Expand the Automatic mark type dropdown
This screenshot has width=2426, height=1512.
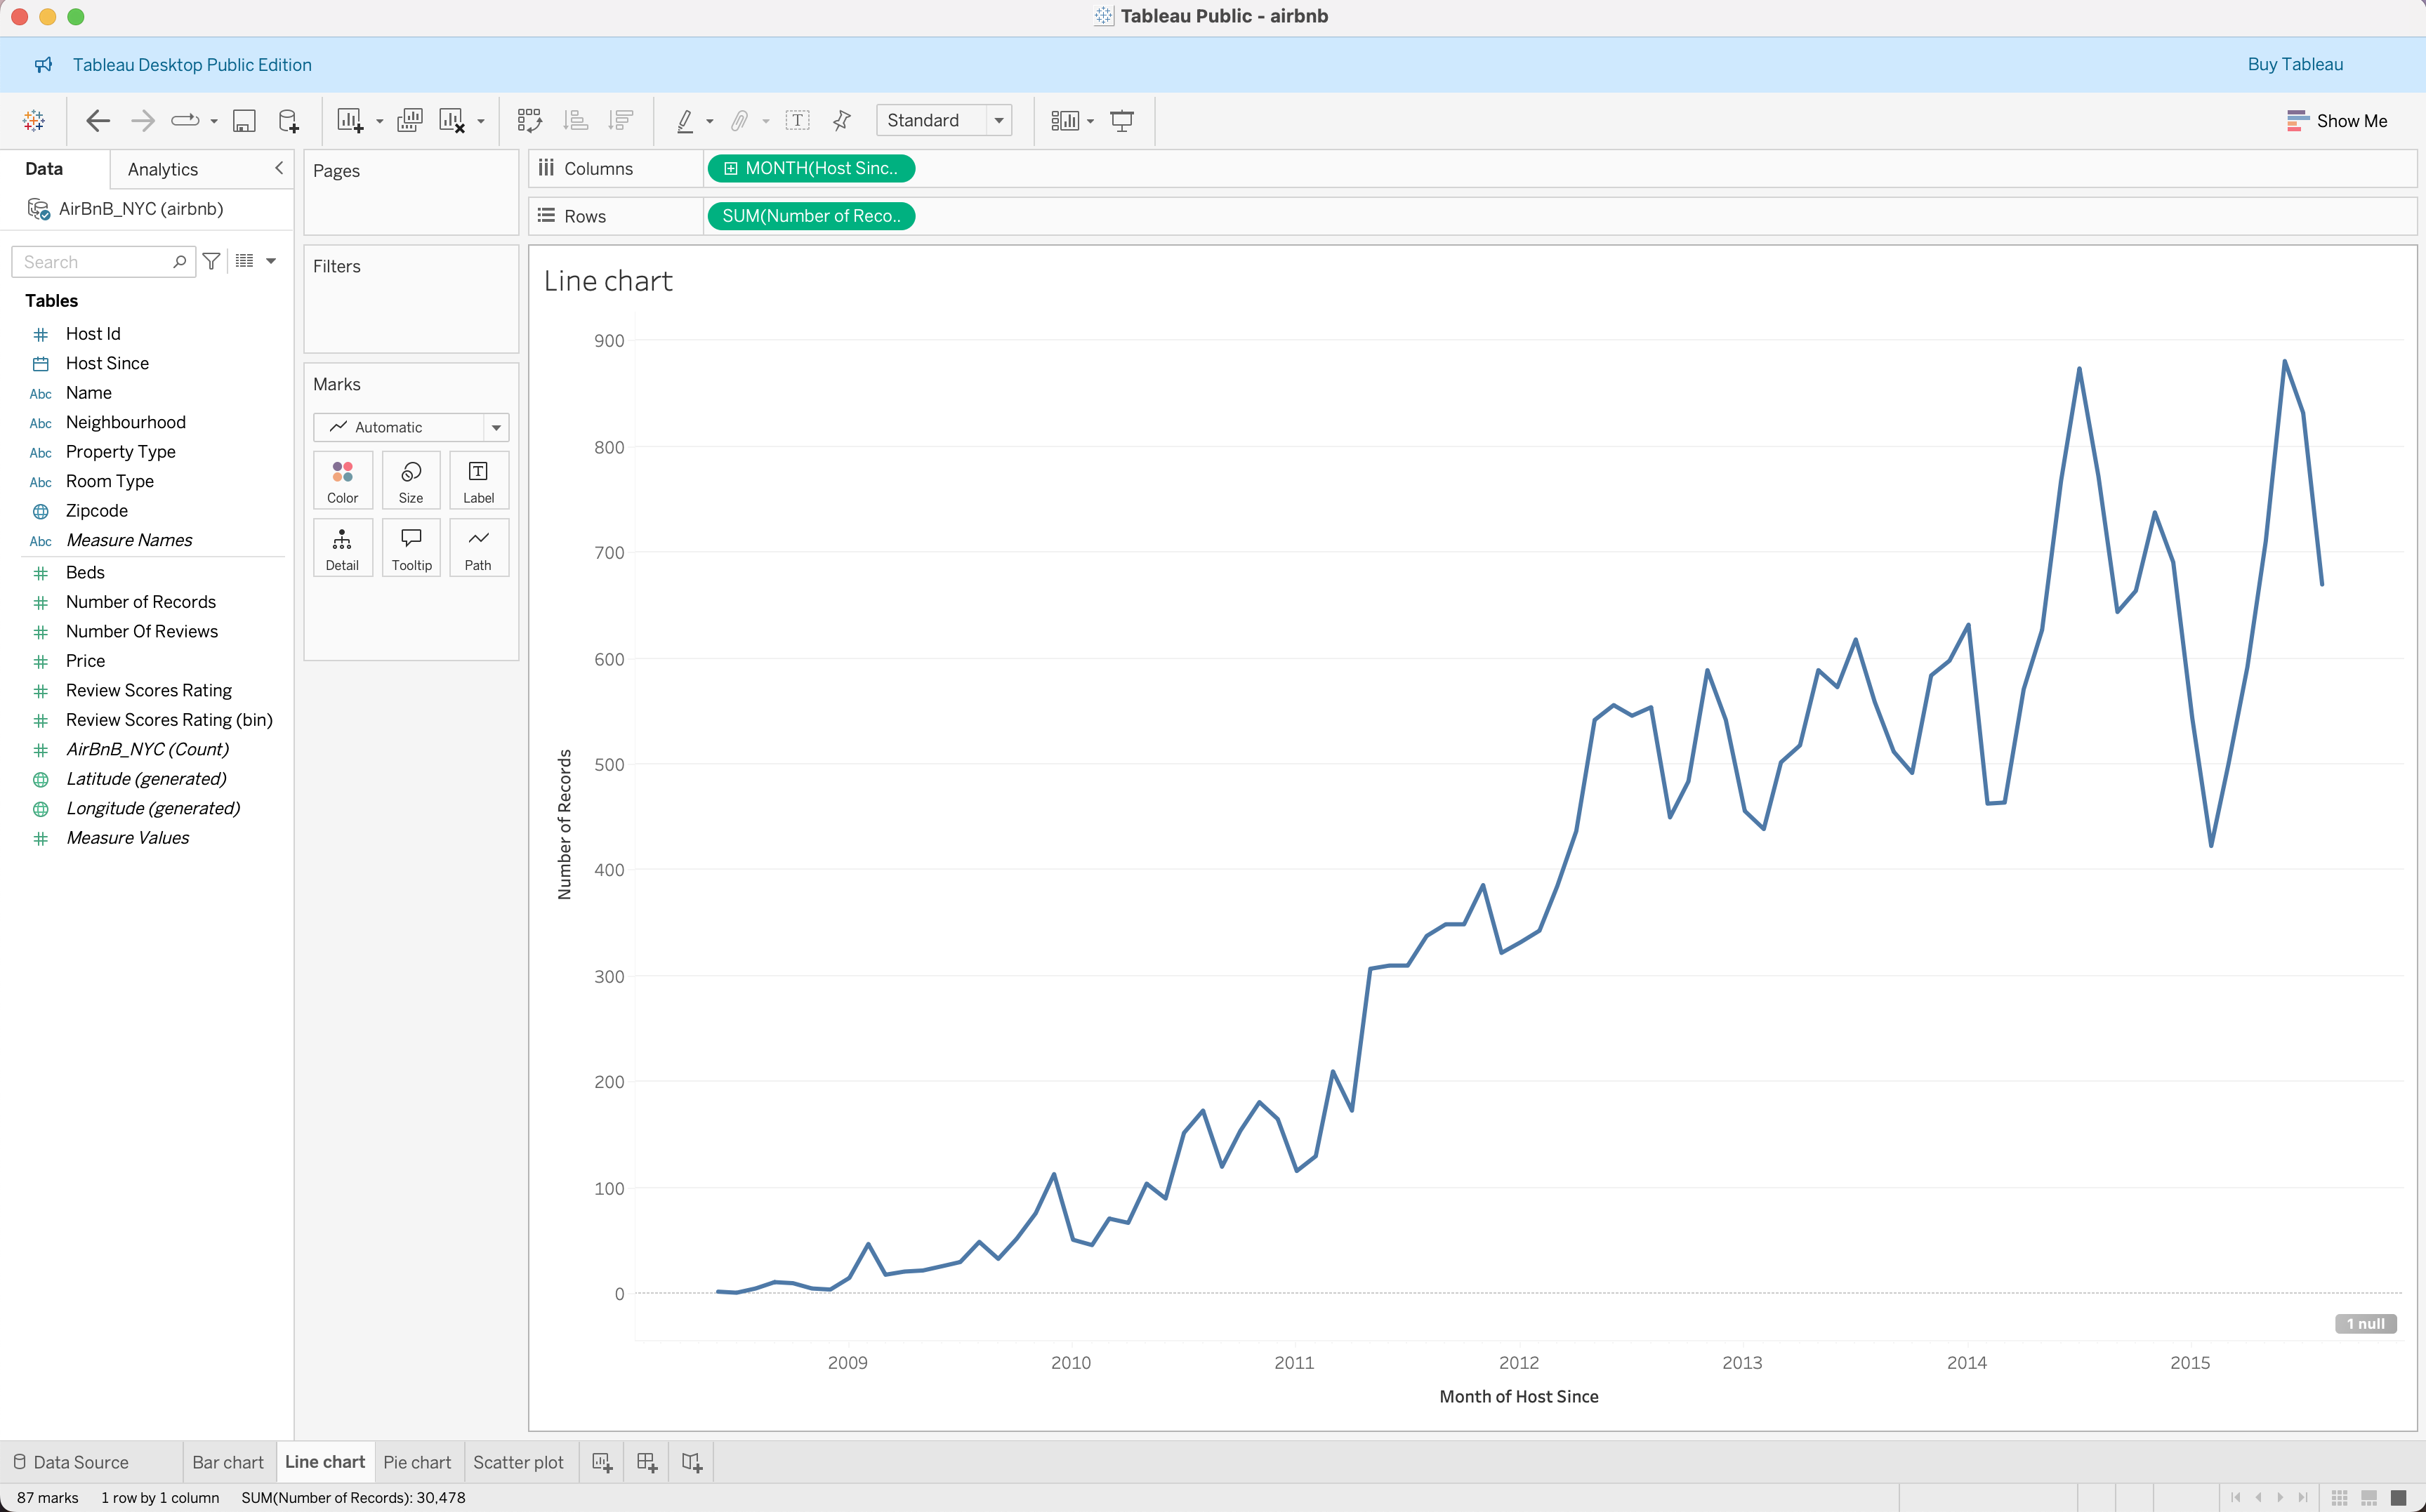click(496, 427)
